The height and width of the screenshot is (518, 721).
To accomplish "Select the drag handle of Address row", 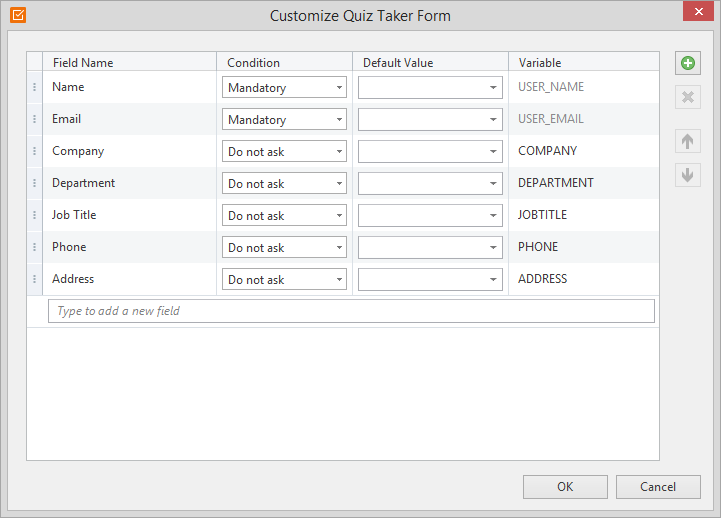I will pos(34,279).
